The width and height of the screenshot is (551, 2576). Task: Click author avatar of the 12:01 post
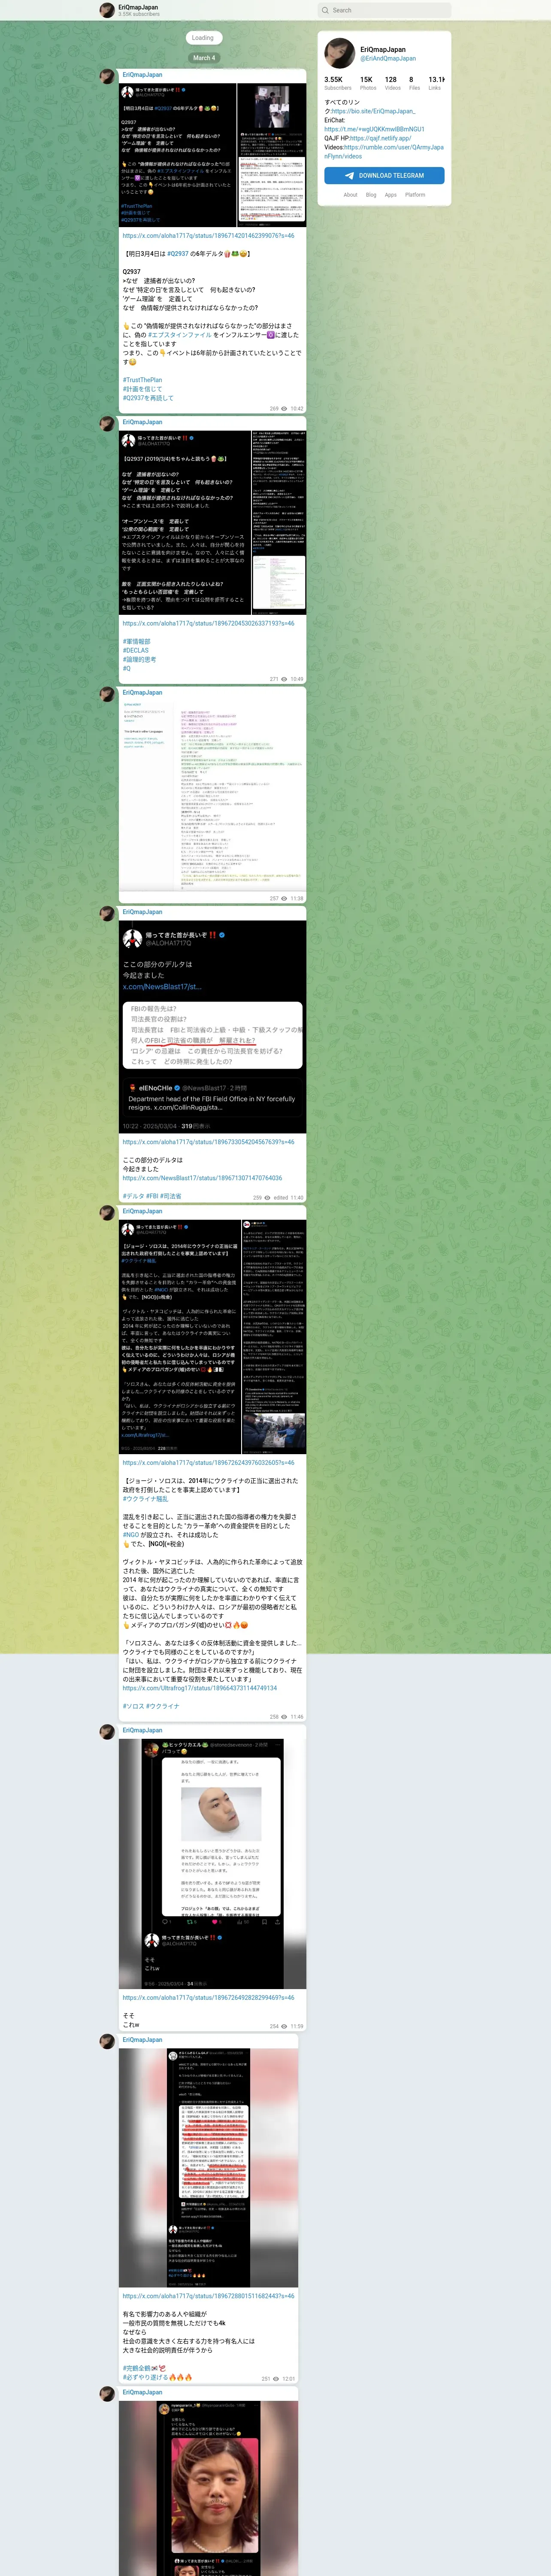[x=107, y=2040]
